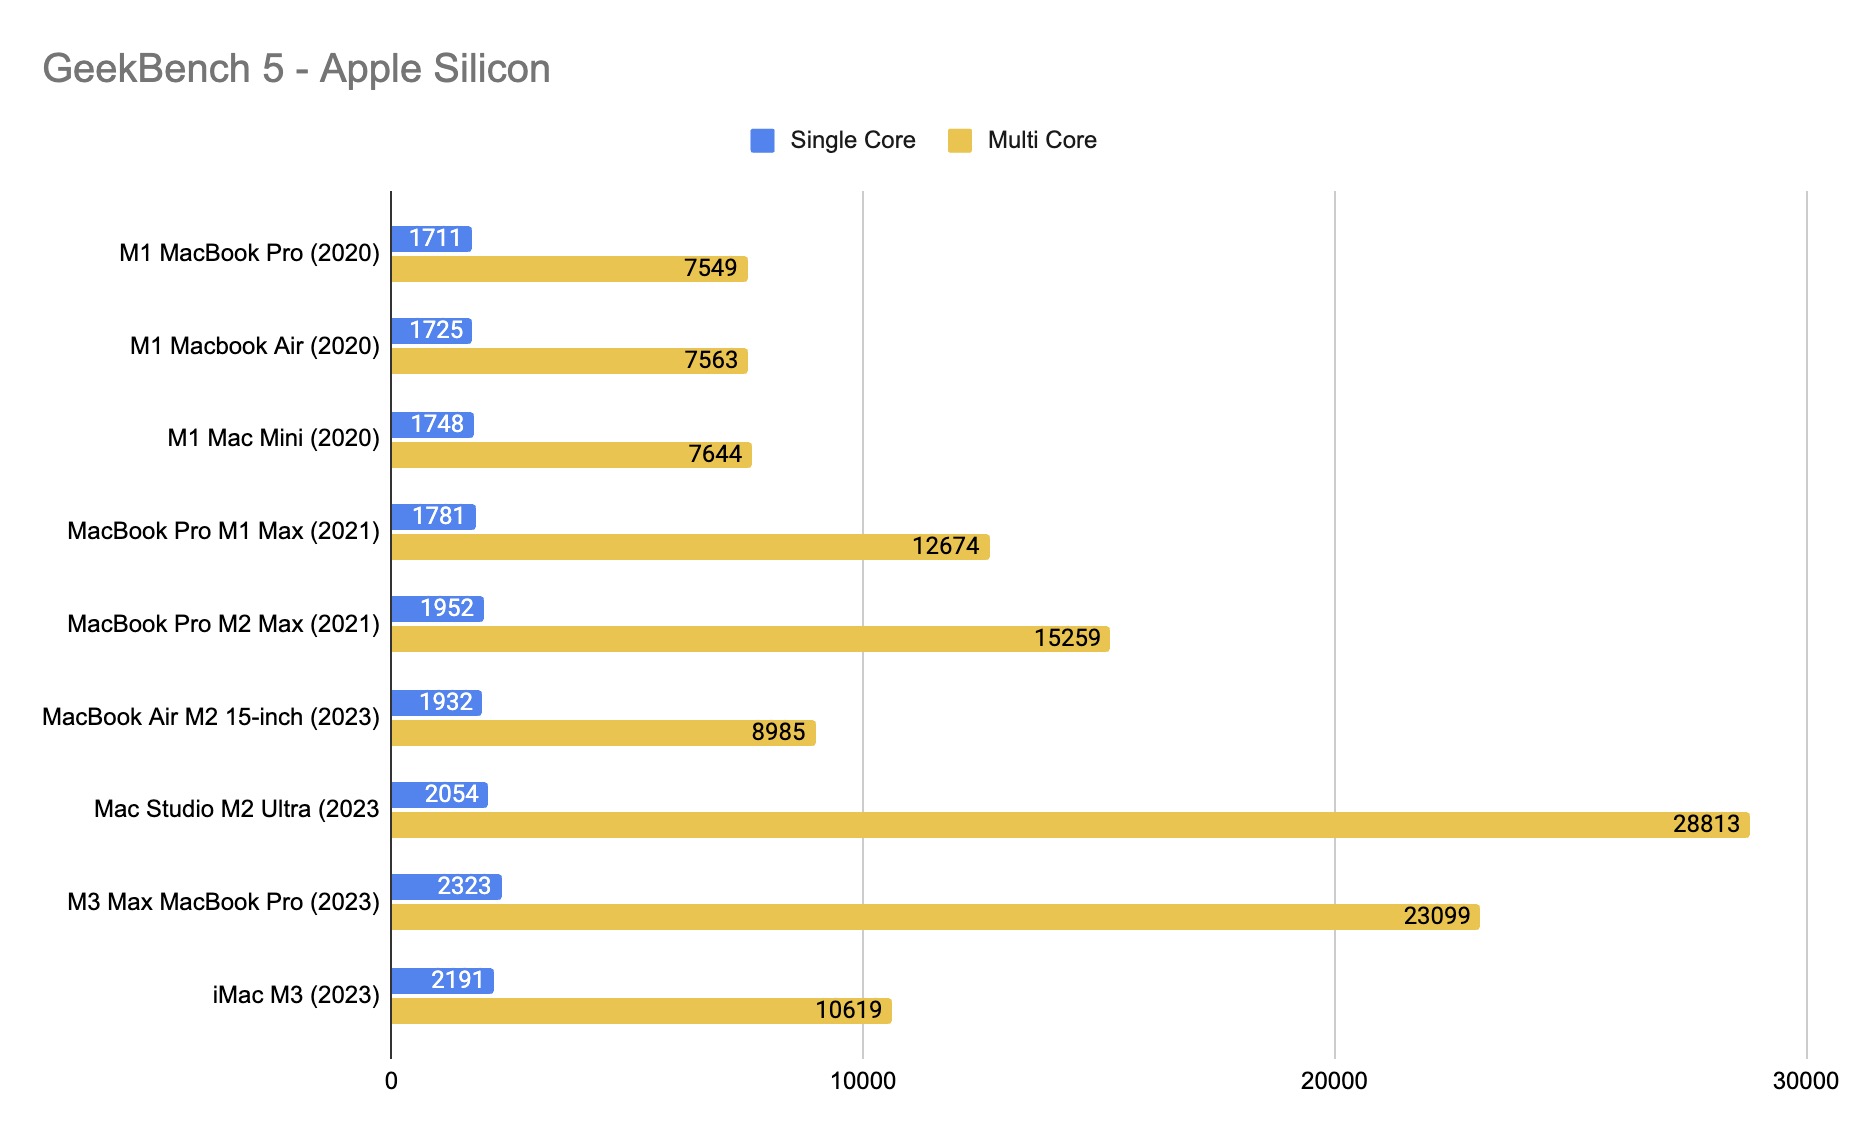Click the 2323 M3 Max single core bar

coord(446,887)
